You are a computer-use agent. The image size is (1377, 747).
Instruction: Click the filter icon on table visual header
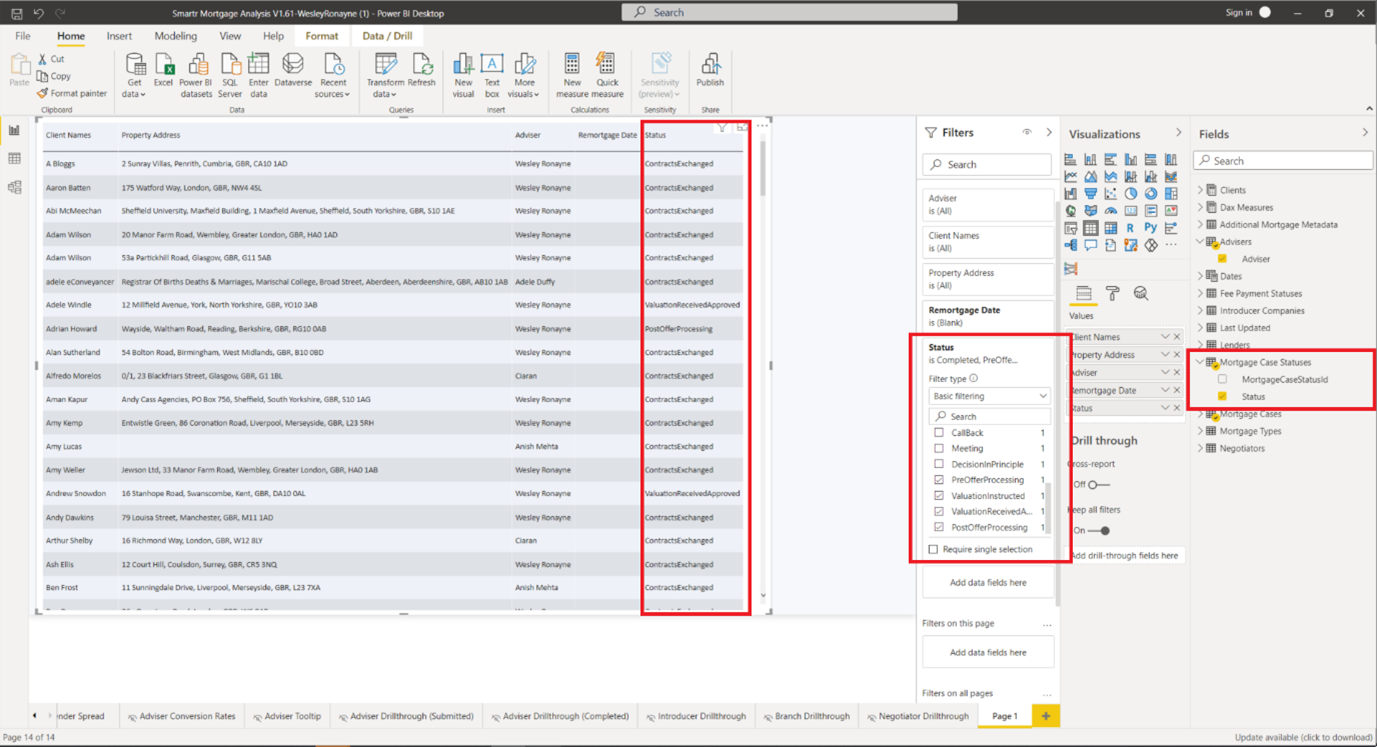click(x=722, y=127)
